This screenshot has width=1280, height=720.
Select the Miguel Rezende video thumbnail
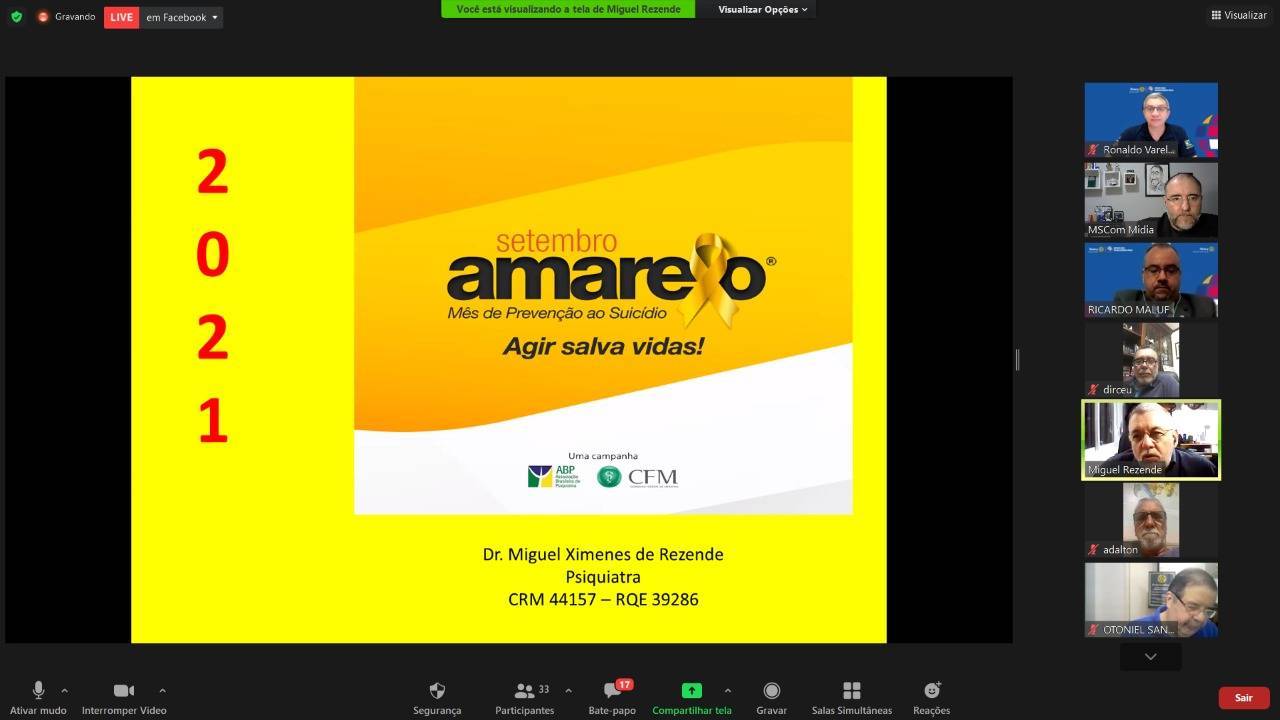[1151, 440]
